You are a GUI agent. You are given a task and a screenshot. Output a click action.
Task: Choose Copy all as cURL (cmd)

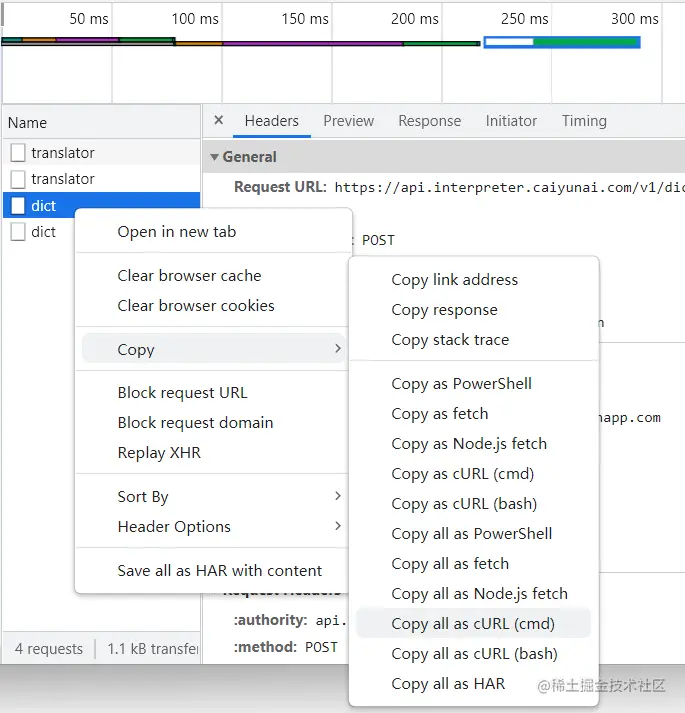click(473, 624)
